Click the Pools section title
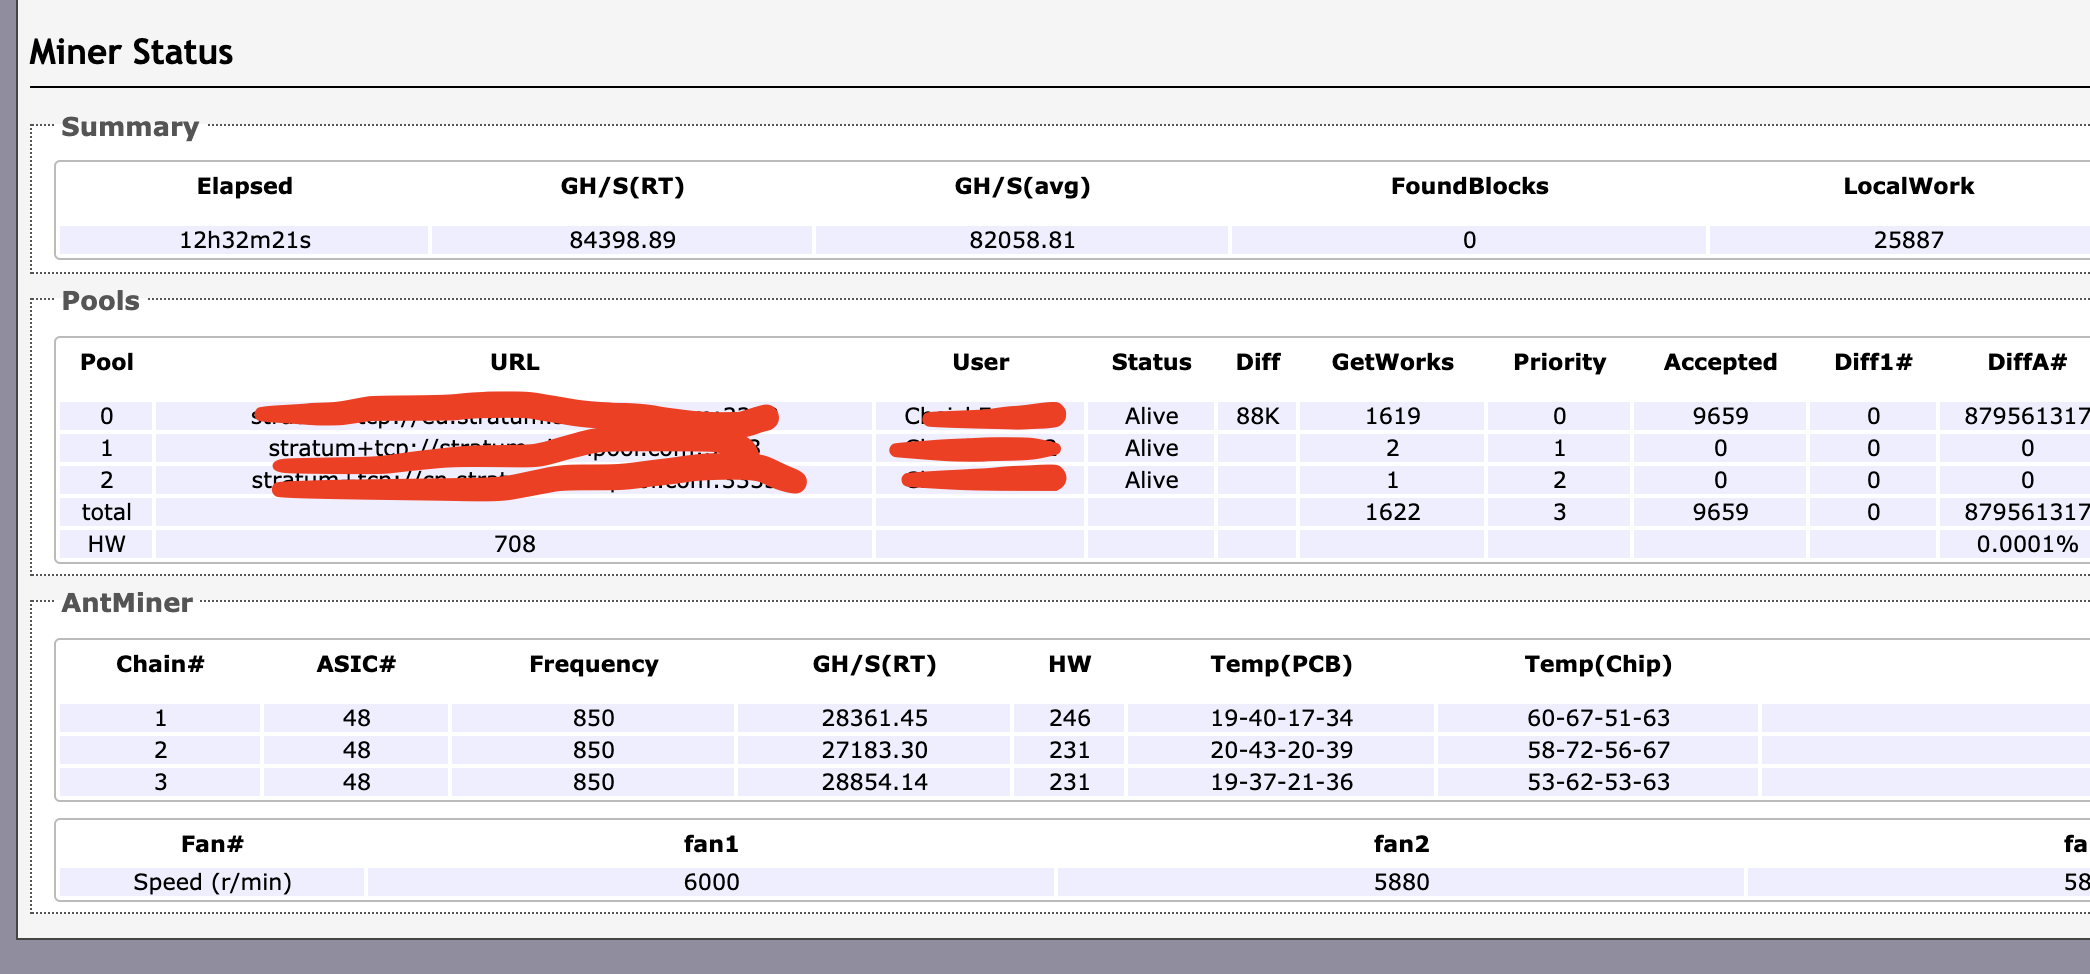Viewport: 2090px width, 974px height. [100, 301]
